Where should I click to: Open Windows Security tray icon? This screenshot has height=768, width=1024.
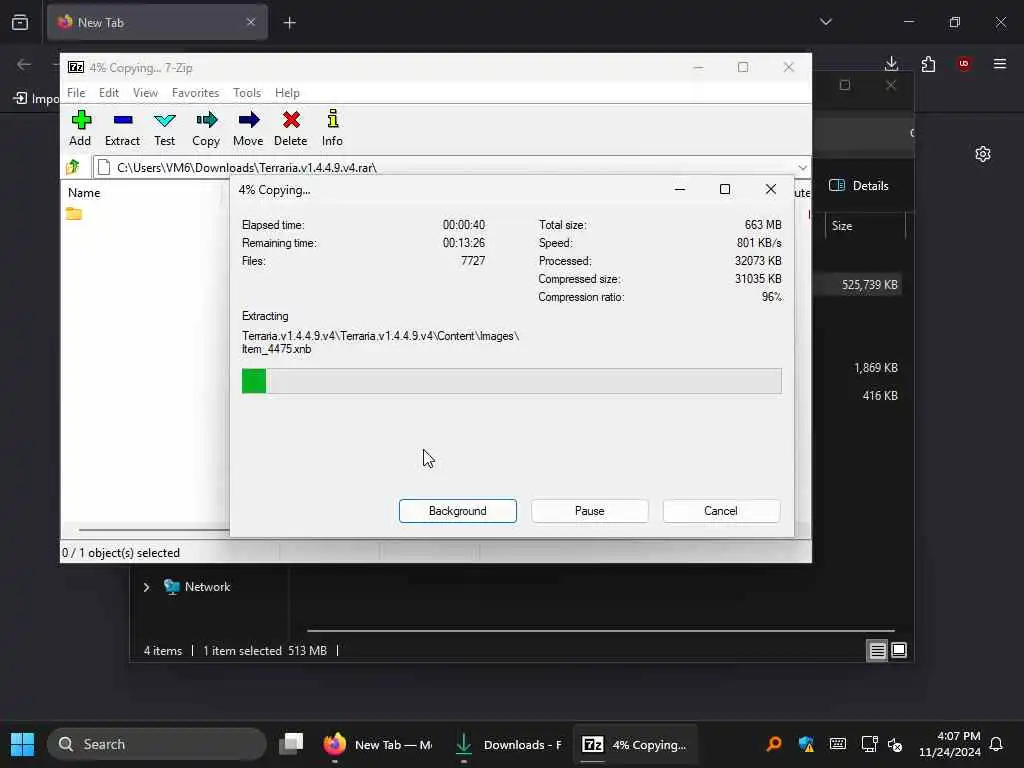(806, 744)
